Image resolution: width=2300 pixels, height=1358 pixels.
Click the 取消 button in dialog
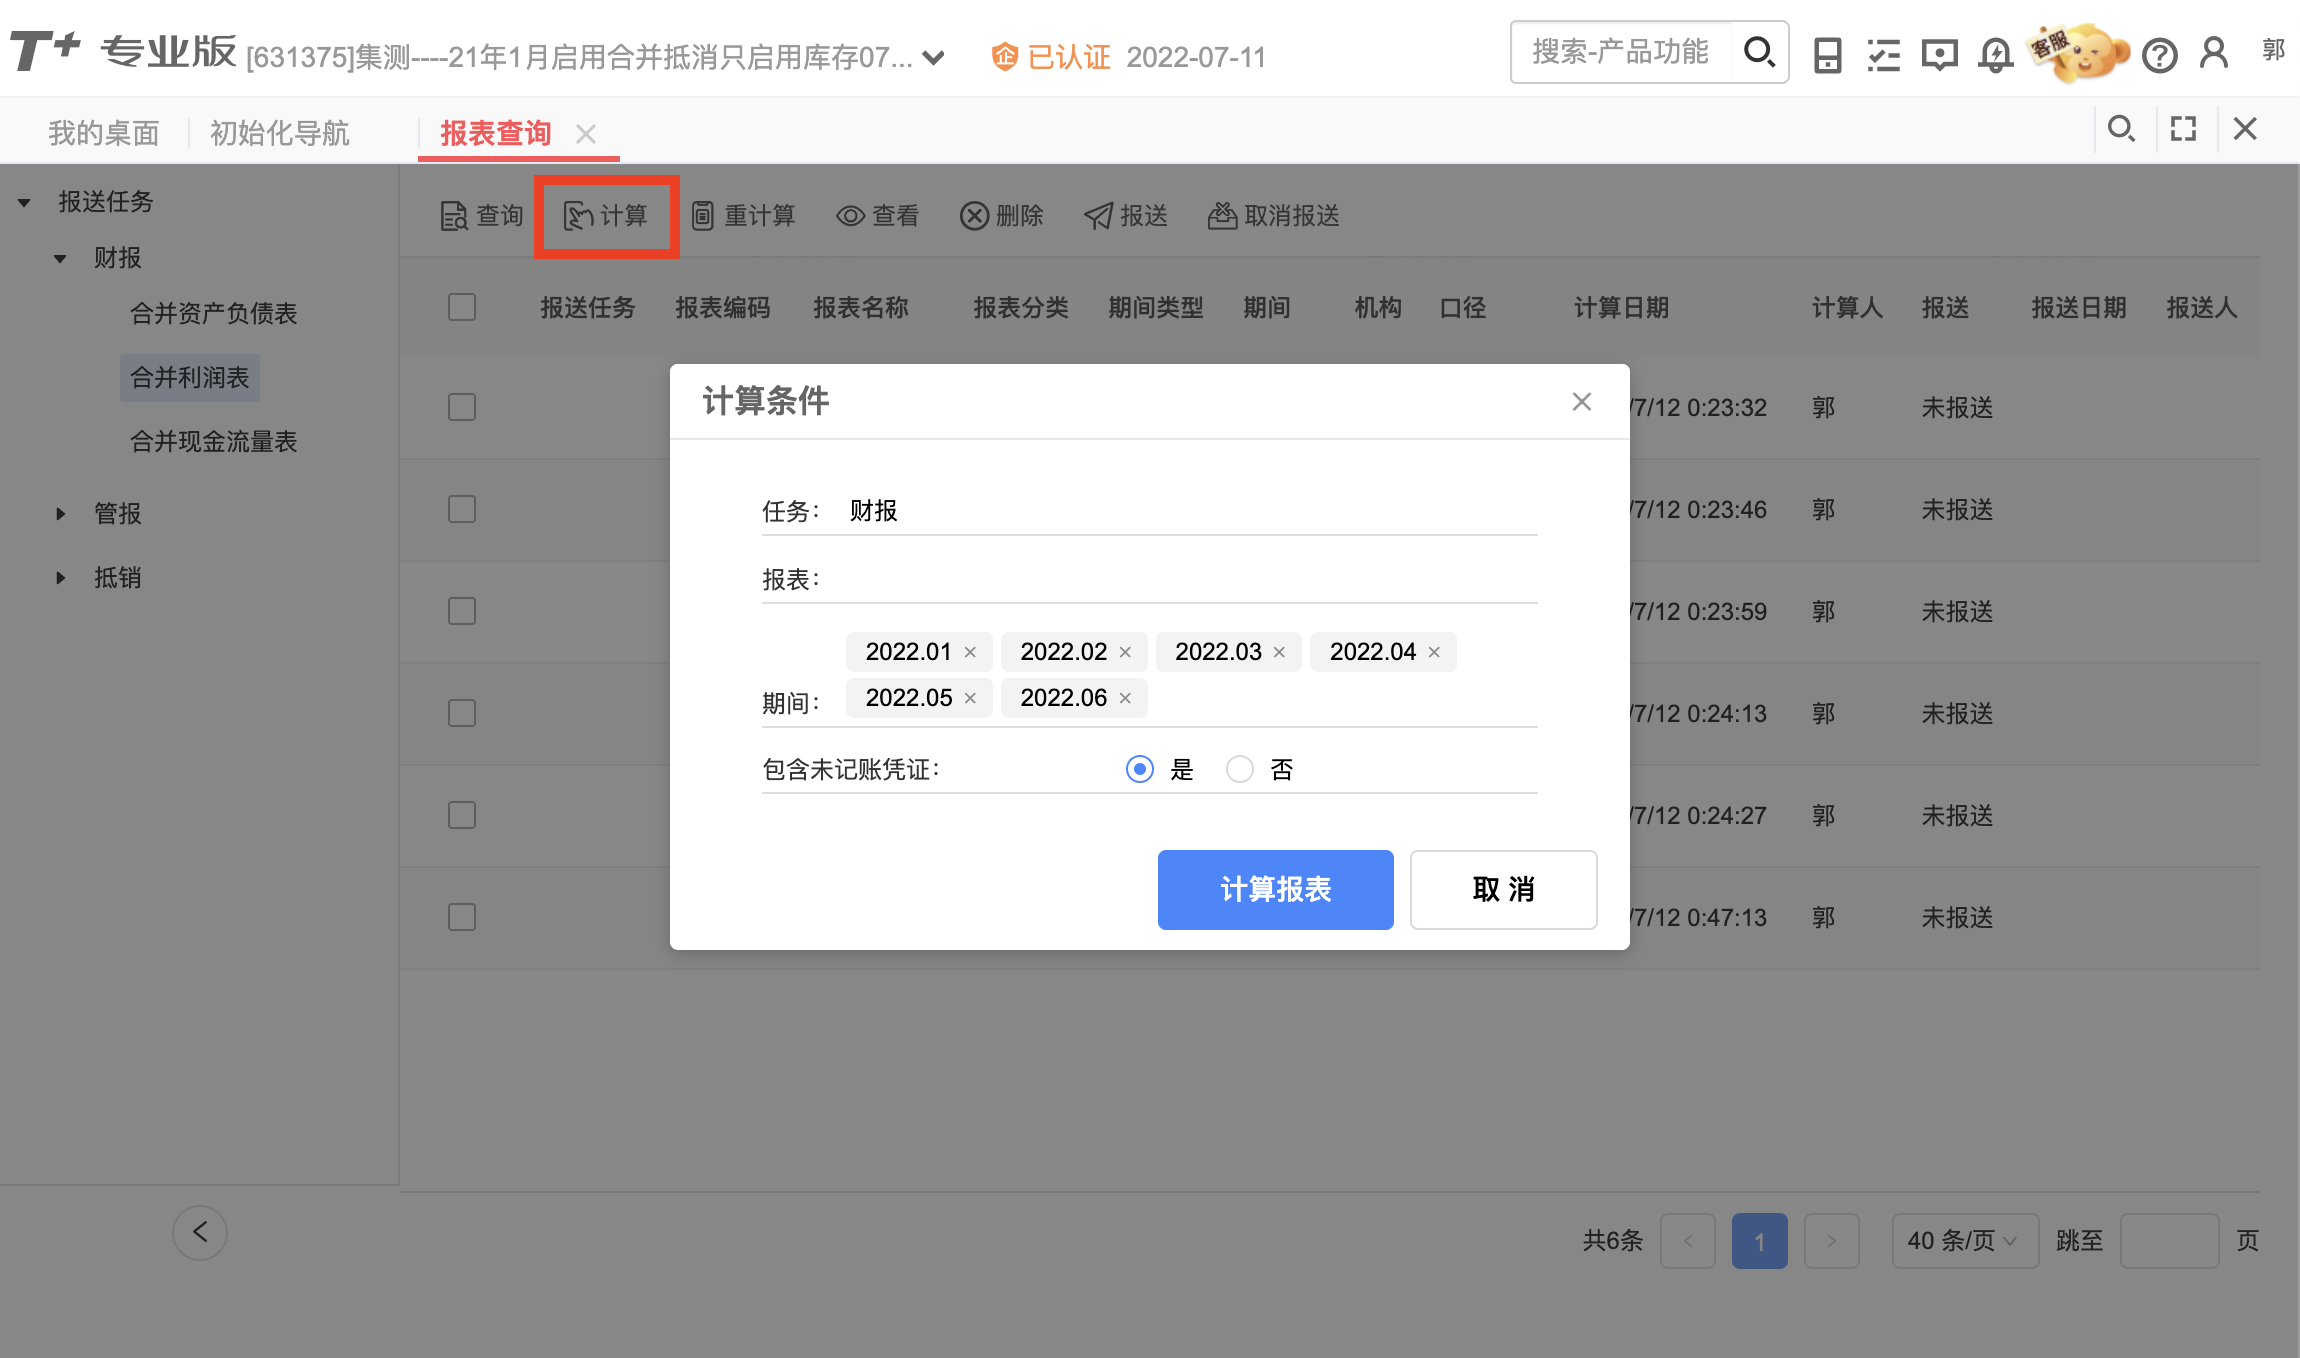click(1503, 889)
